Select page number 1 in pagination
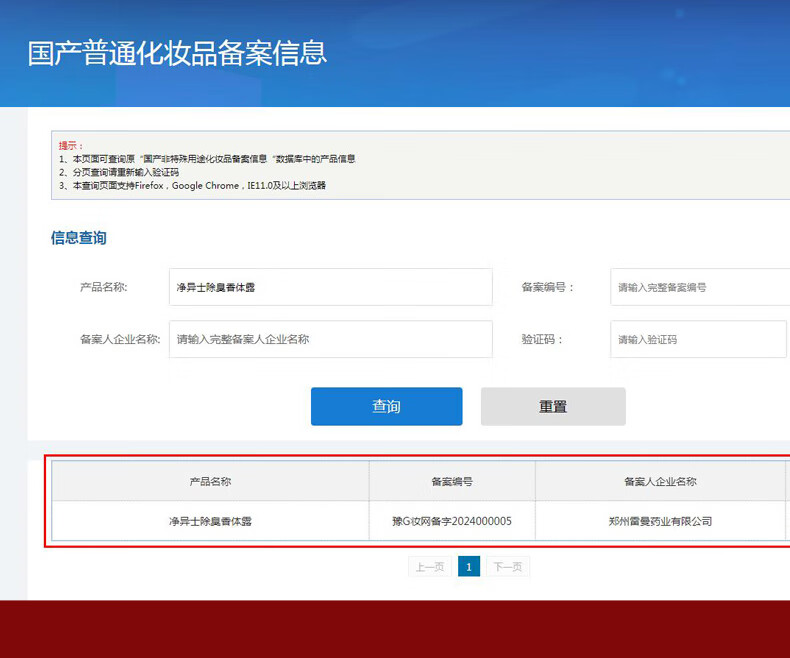 (469, 567)
